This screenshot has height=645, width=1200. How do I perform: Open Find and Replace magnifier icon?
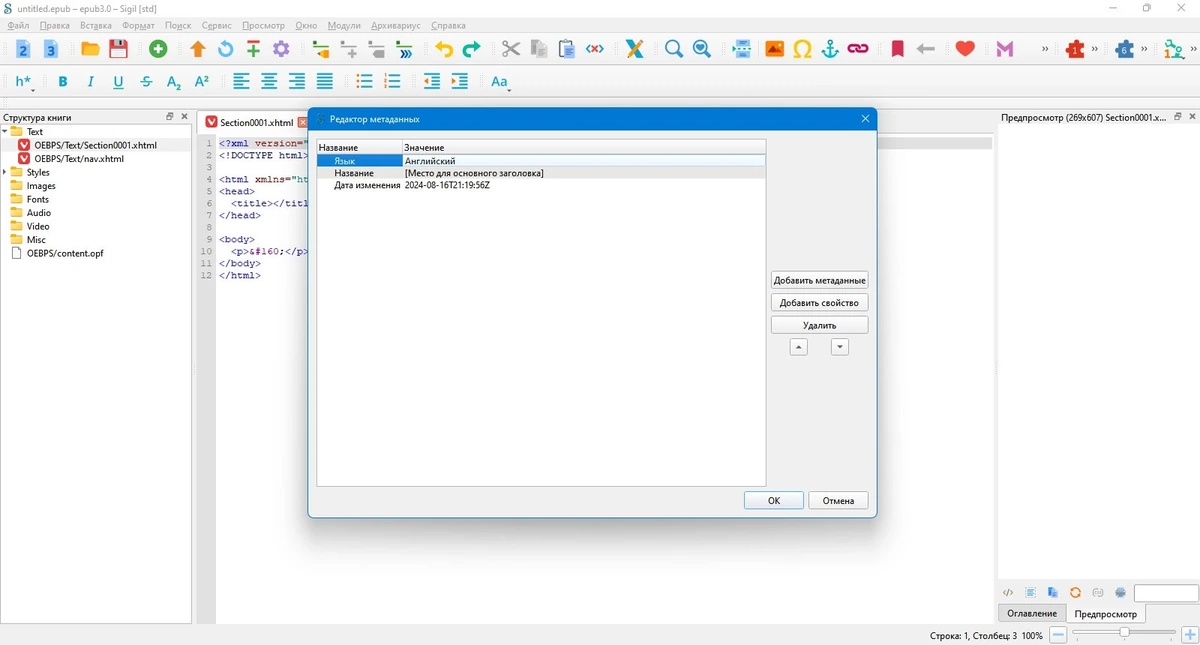pyautogui.click(x=674, y=48)
